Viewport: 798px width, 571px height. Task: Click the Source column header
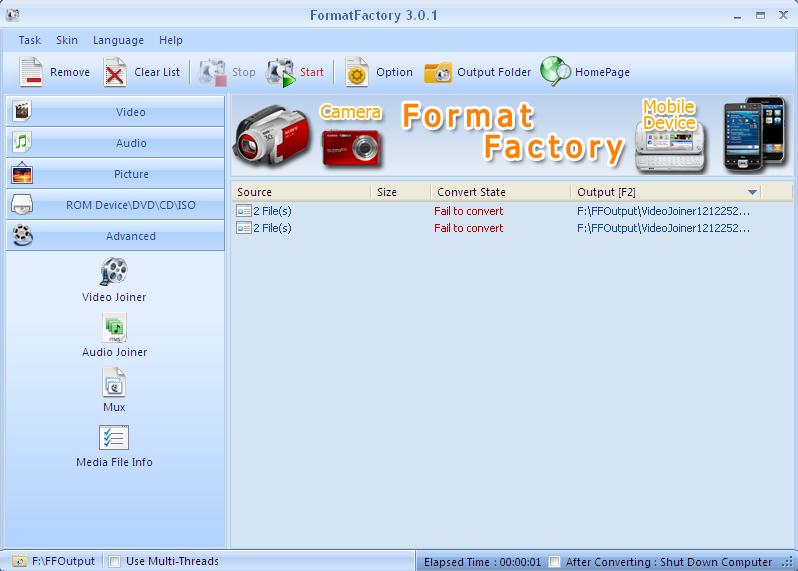point(301,192)
